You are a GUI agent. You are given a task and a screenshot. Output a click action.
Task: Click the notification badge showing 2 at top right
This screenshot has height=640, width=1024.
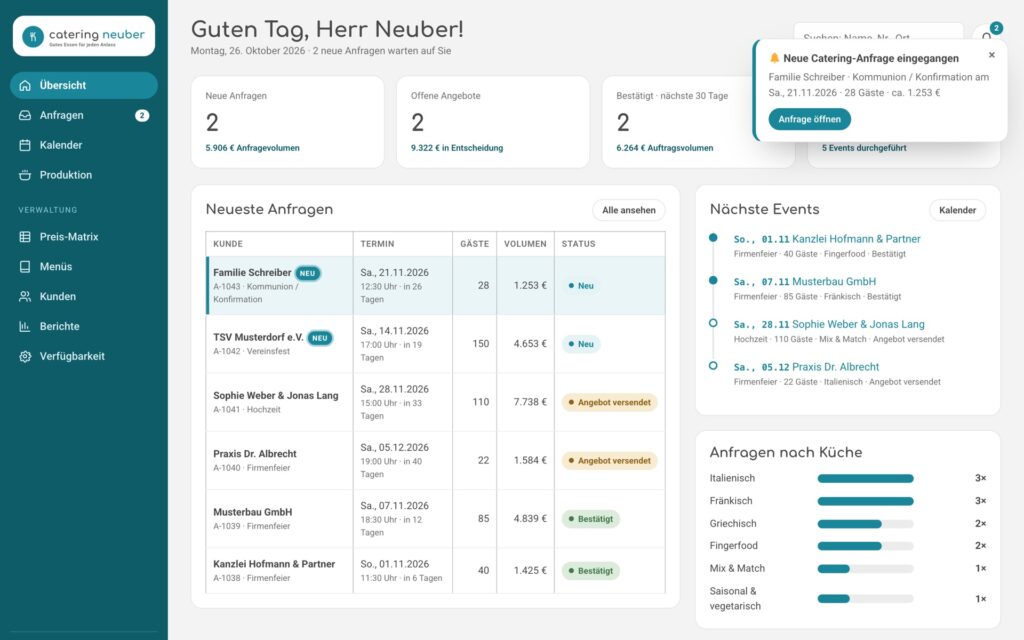995,28
